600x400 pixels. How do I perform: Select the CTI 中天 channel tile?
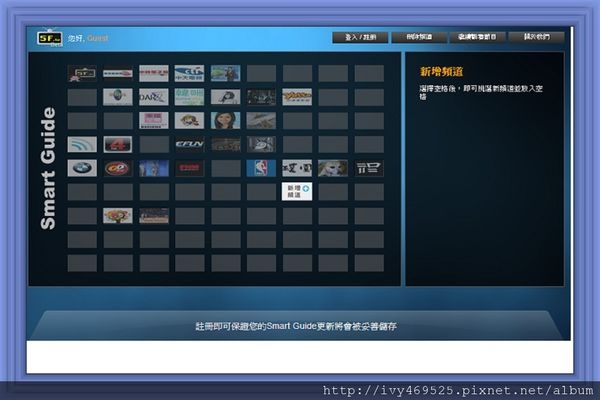[x=189, y=73]
